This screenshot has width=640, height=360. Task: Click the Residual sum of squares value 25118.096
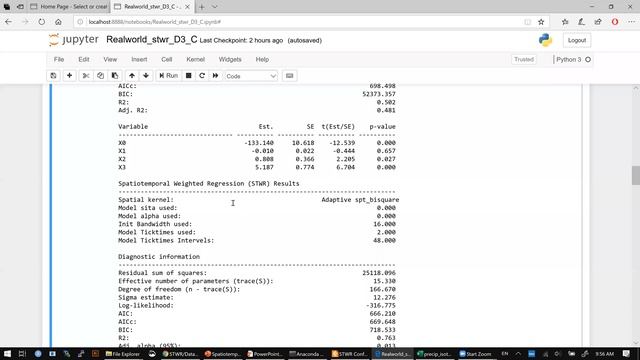[x=379, y=273]
